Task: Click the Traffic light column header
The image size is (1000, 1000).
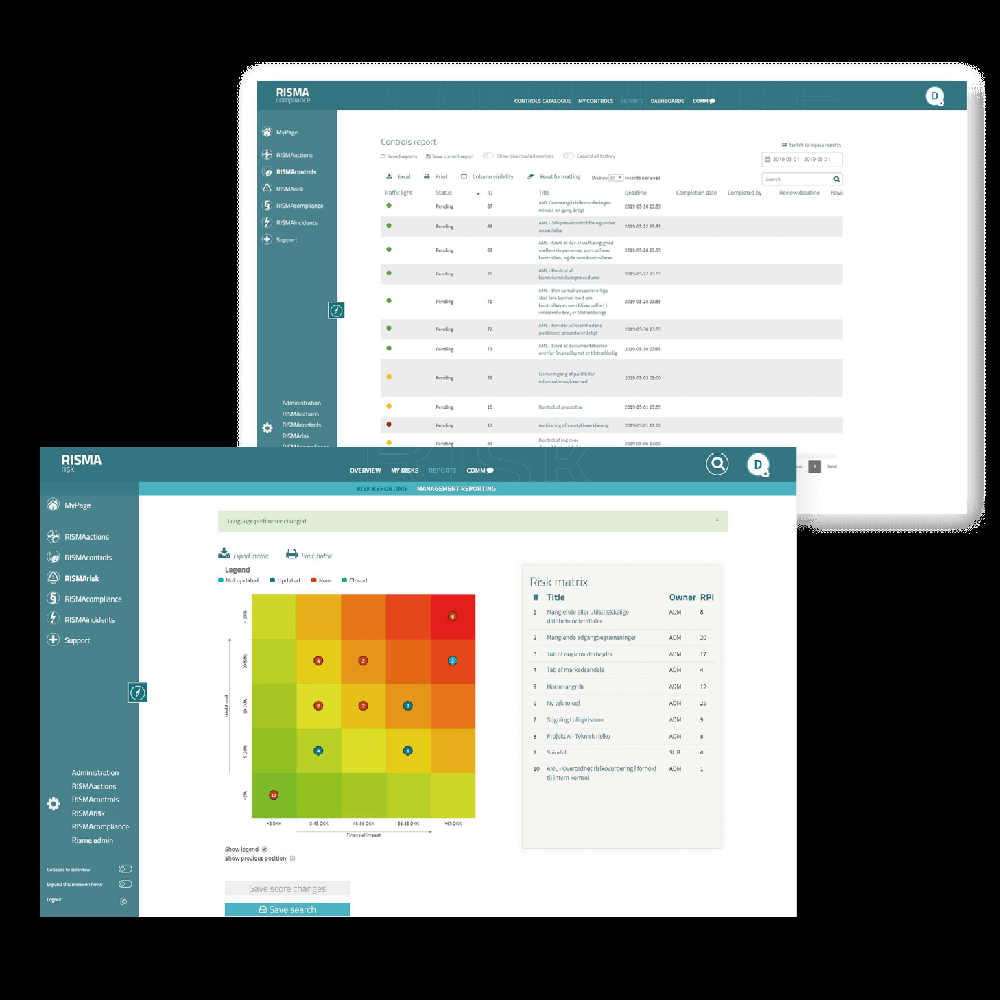Action: tap(398, 193)
